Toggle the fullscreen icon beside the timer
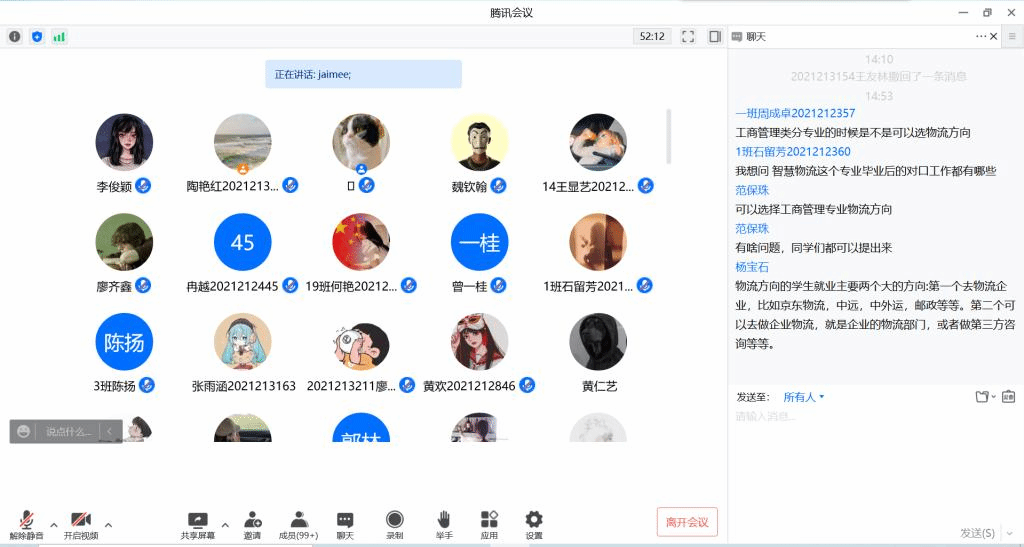This screenshot has height=547, width=1024. click(x=688, y=37)
